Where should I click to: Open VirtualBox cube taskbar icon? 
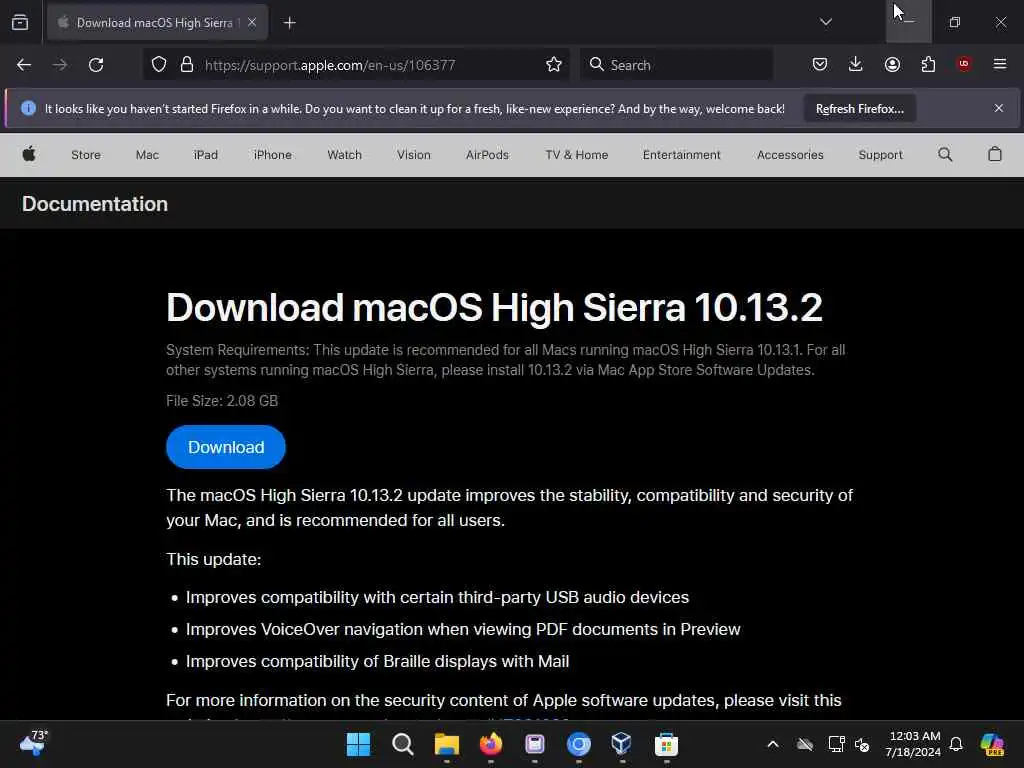(x=622, y=744)
